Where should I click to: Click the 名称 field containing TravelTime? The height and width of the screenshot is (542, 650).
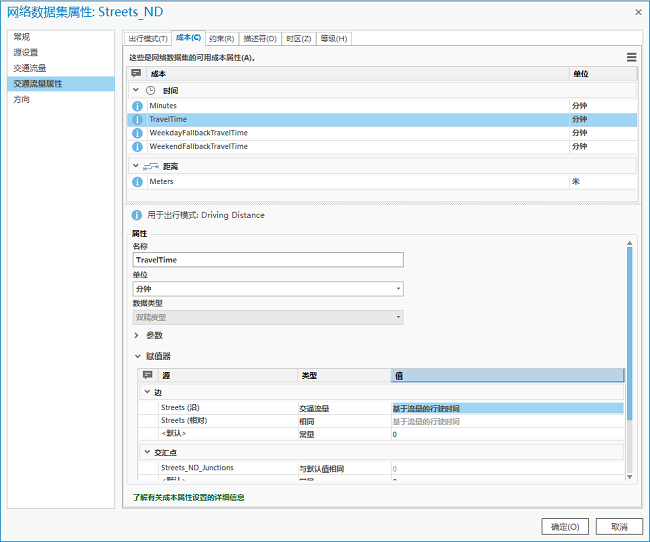pyautogui.click(x=267, y=260)
